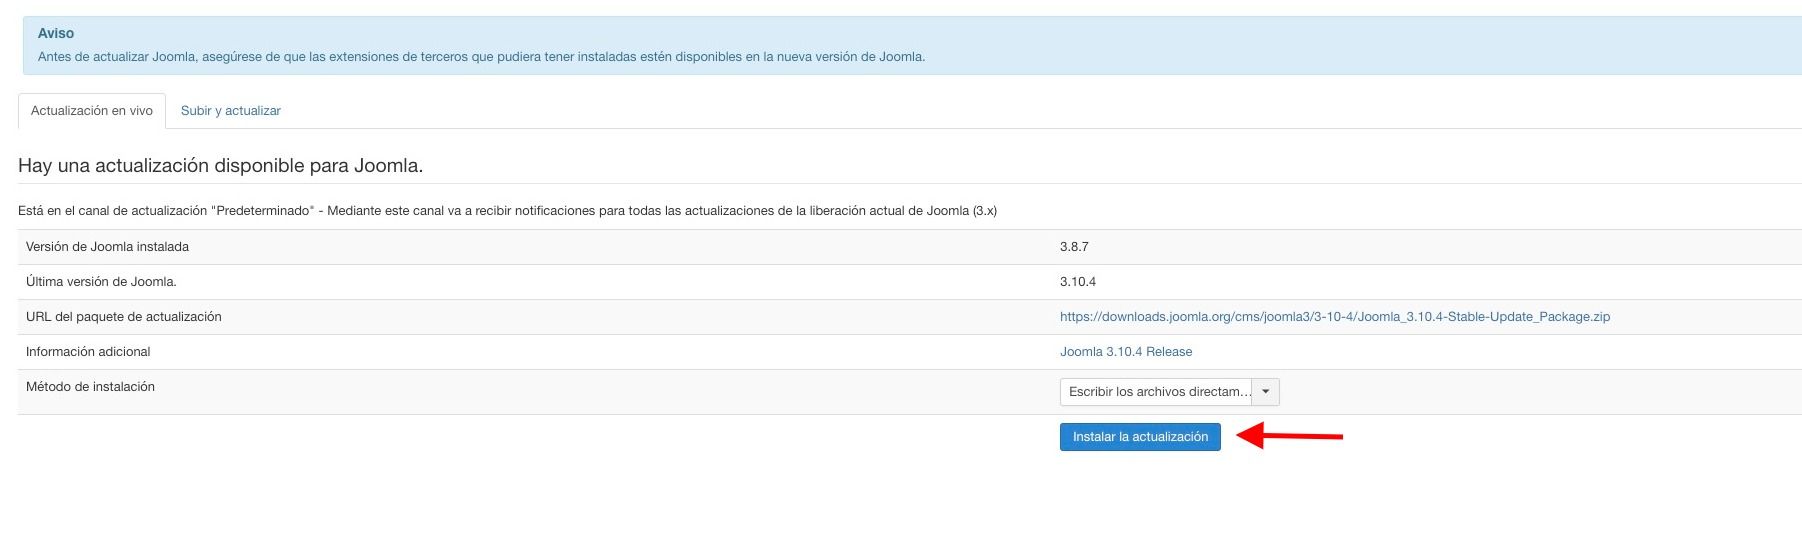Screen dimensions: 1802x556
Task: Switch to the 'Actualización en vivo' tab
Action: point(92,111)
